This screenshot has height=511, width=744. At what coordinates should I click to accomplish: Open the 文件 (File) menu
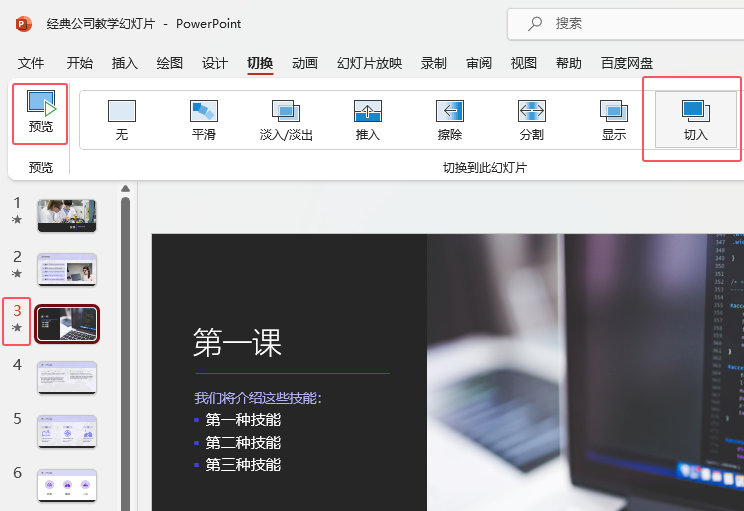tap(31, 63)
